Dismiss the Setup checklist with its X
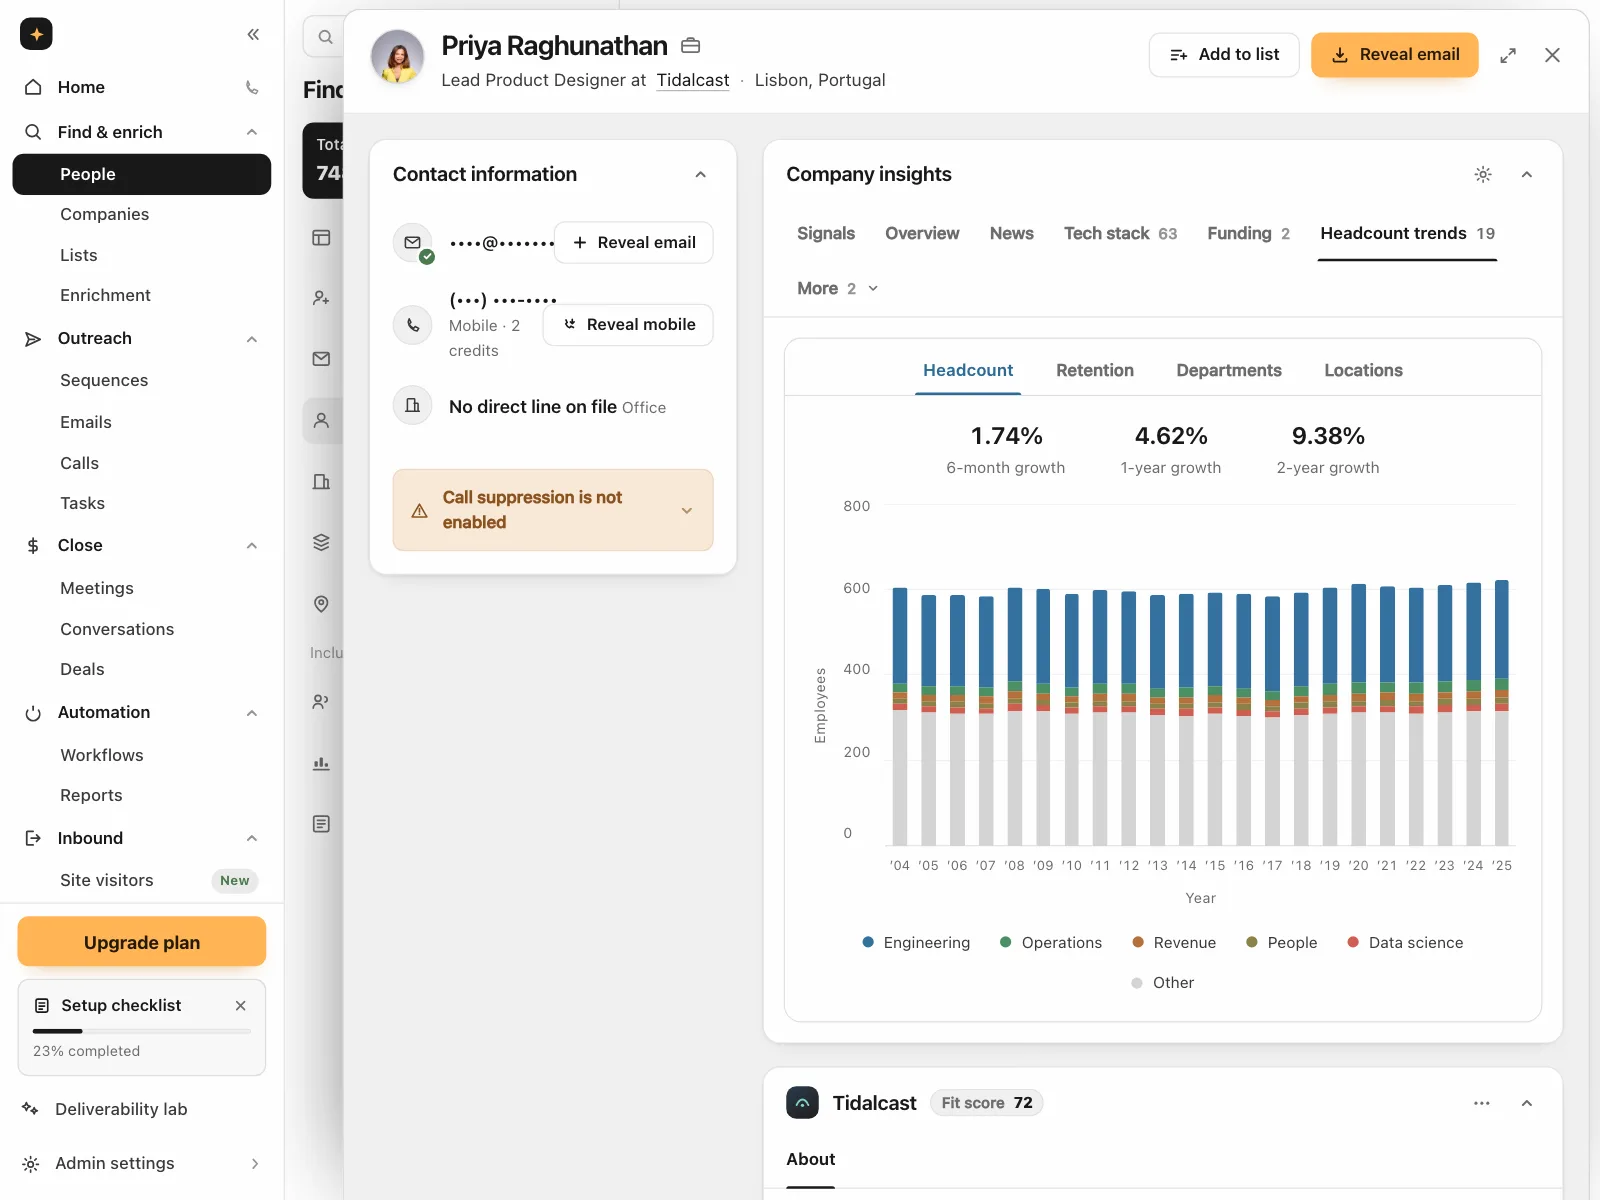 [x=240, y=1006]
